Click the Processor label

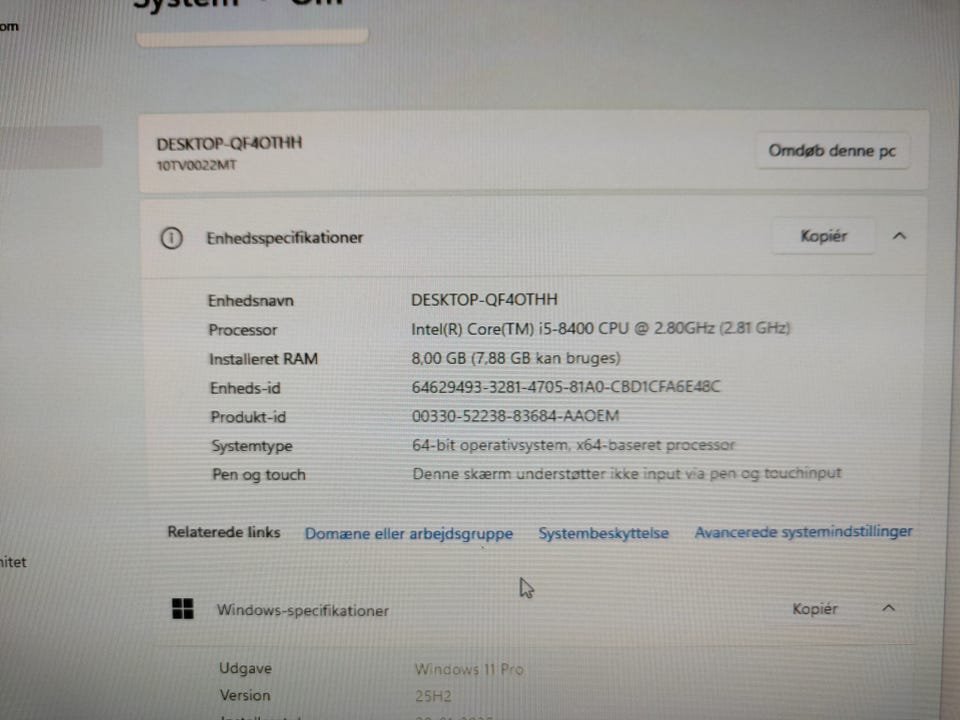coord(242,330)
